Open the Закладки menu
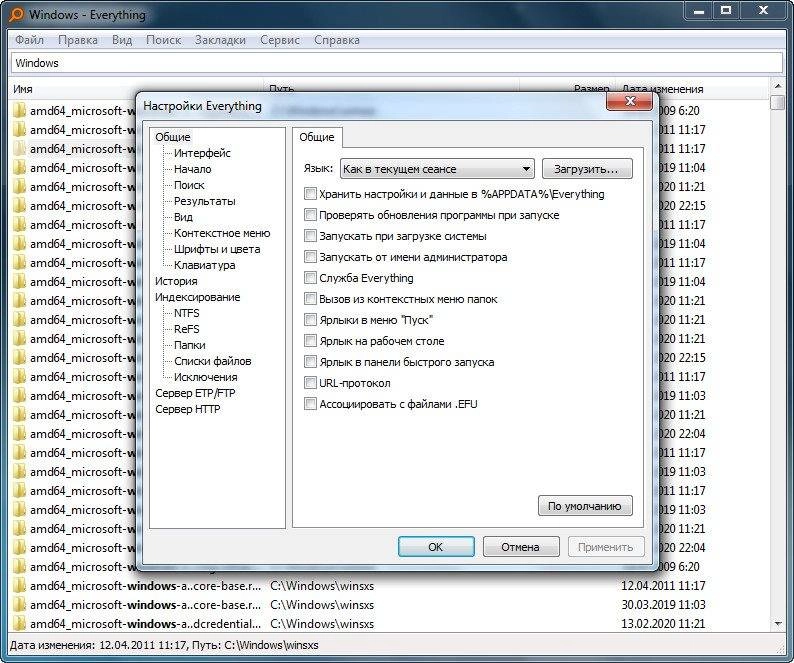The width and height of the screenshot is (794, 663). click(x=220, y=40)
